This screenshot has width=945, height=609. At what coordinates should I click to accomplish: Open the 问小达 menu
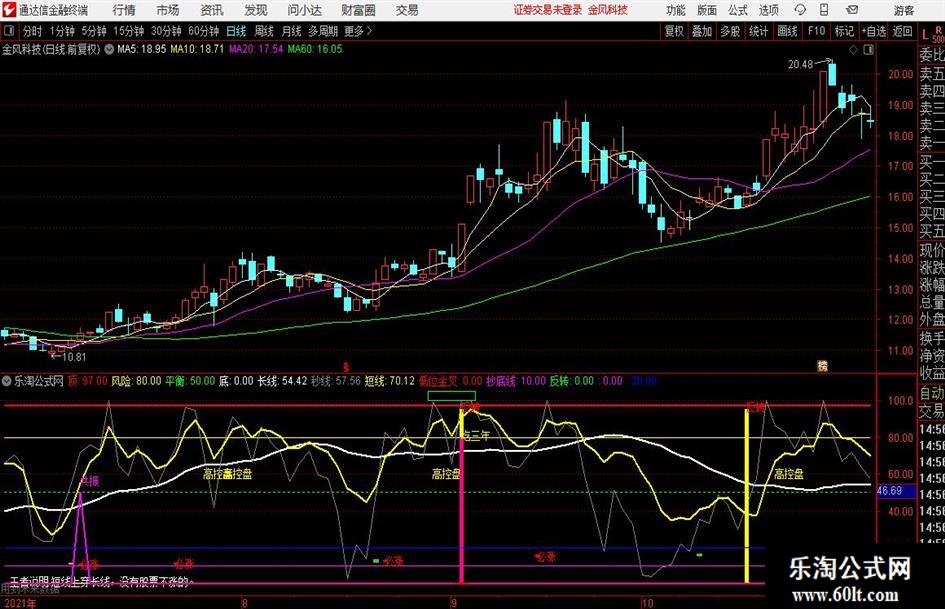click(304, 10)
